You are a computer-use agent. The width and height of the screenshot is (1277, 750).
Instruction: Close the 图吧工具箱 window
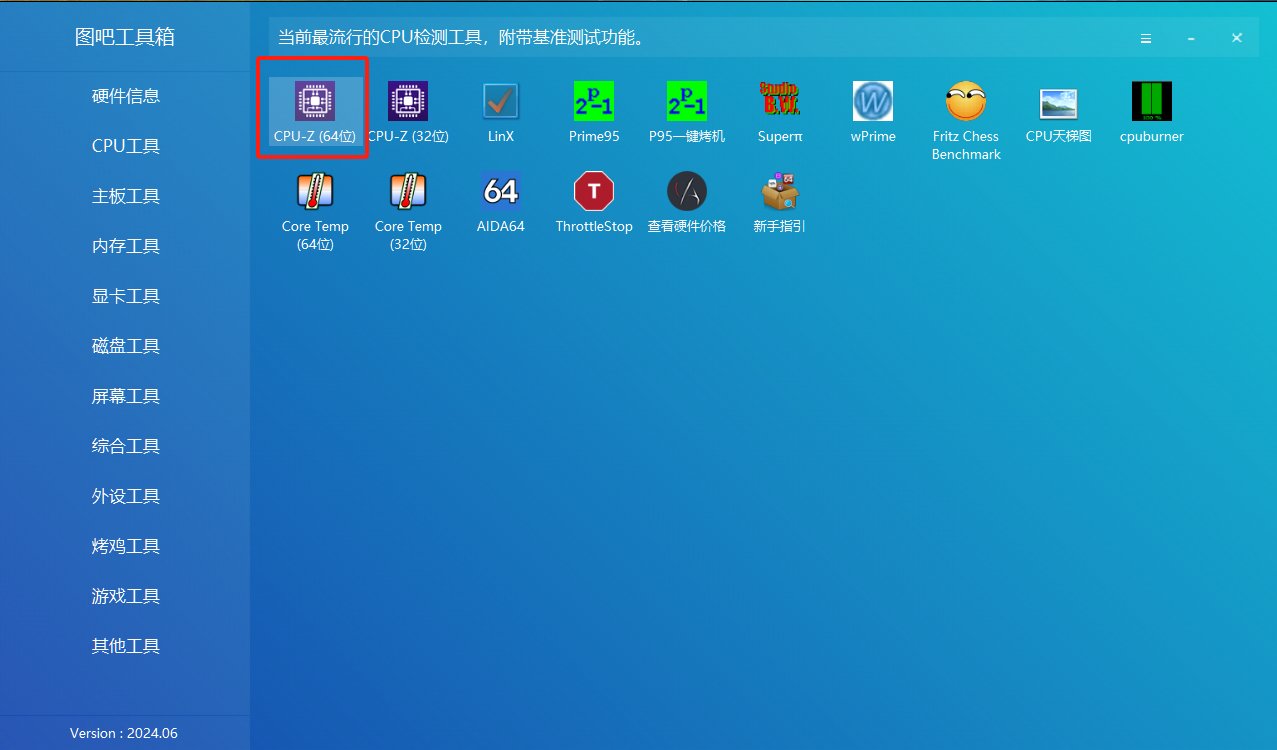point(1237,38)
